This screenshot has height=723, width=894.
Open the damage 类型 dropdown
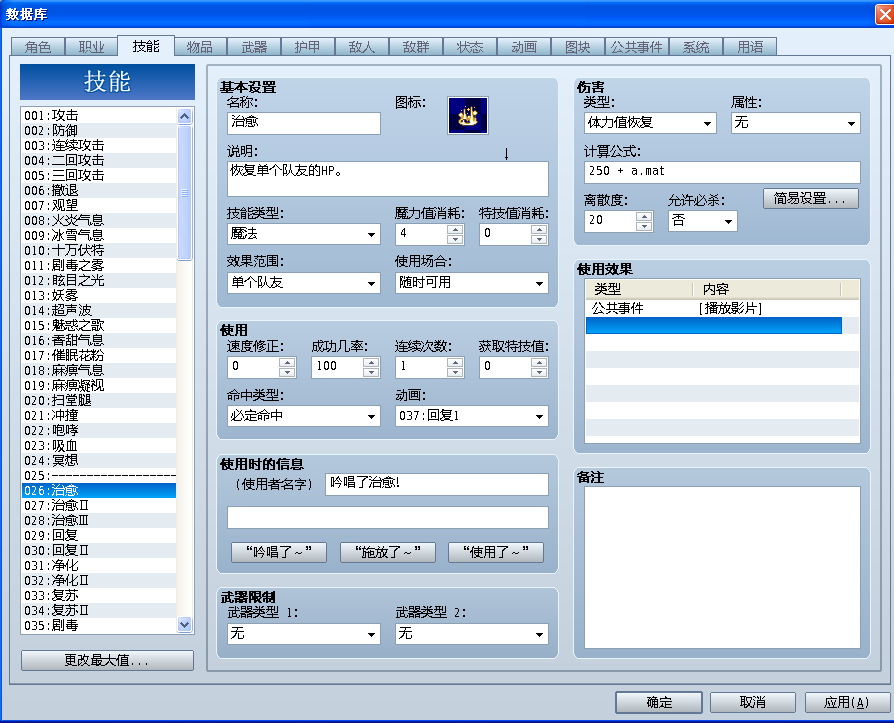coord(650,123)
